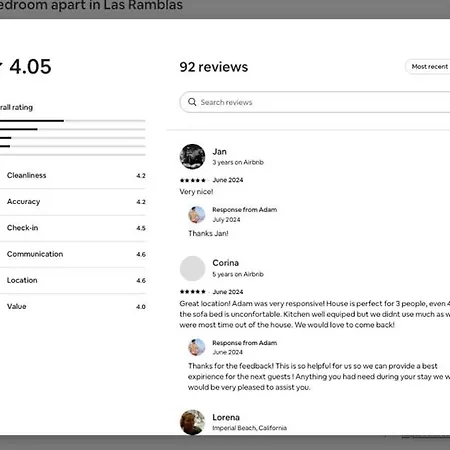
Task: Select the Check-in rating row
Action: pyautogui.click(x=73, y=228)
